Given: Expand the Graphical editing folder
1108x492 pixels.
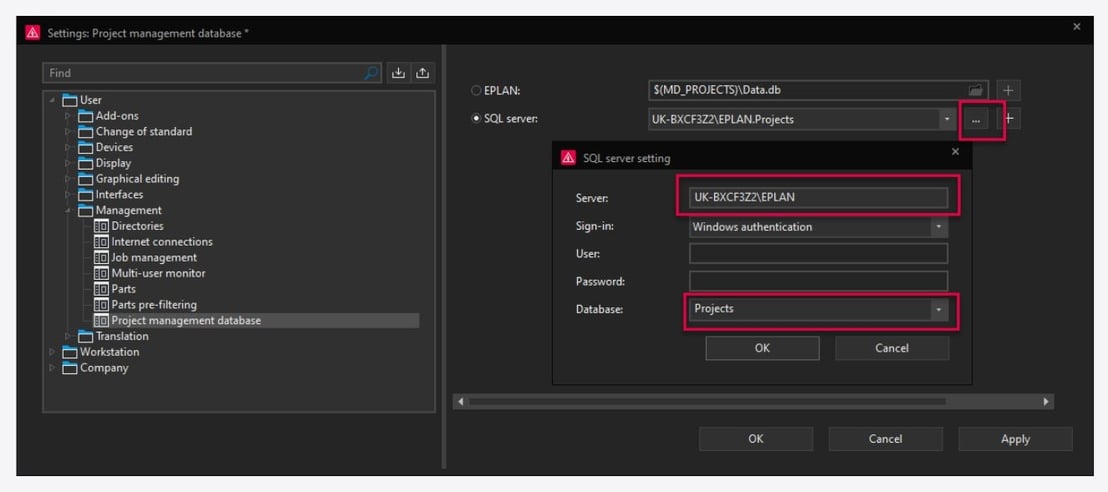Looking at the screenshot, I should [69, 179].
